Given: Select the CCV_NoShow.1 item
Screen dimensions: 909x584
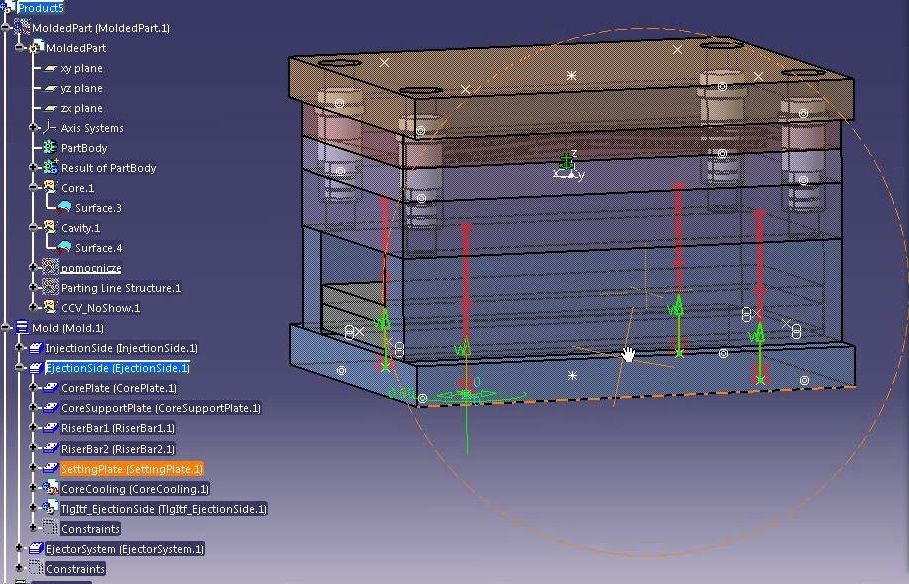Looking at the screenshot, I should tap(100, 308).
